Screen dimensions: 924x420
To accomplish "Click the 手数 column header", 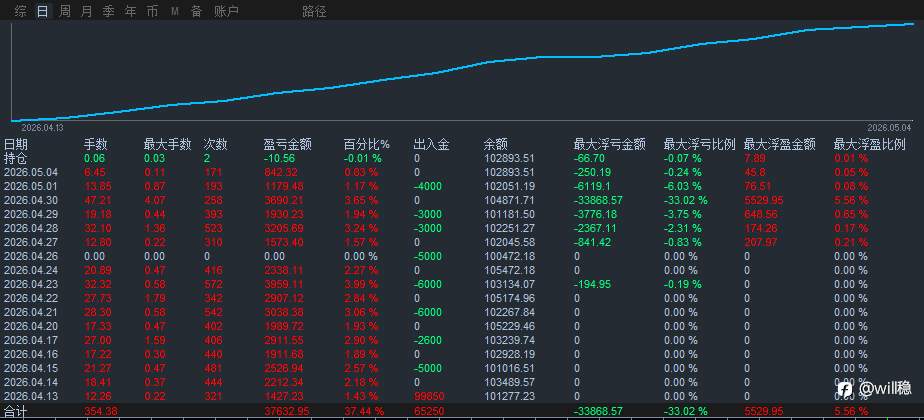I will pos(95,144).
